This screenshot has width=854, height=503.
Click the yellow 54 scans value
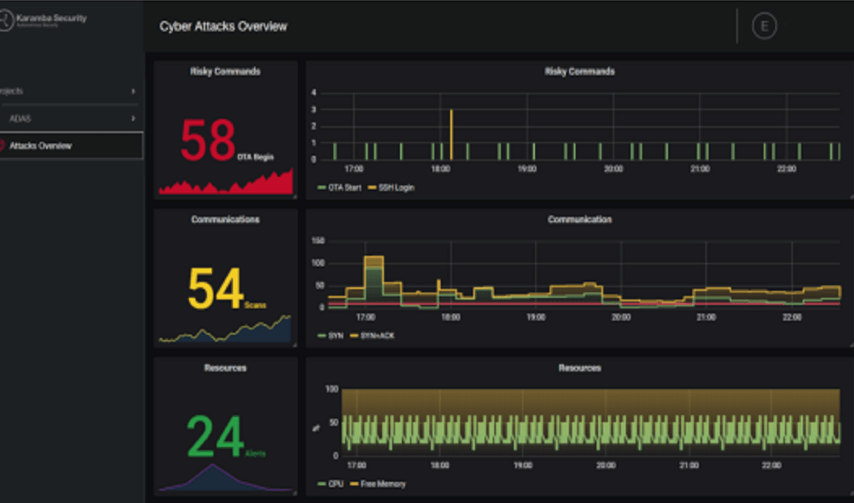point(215,289)
